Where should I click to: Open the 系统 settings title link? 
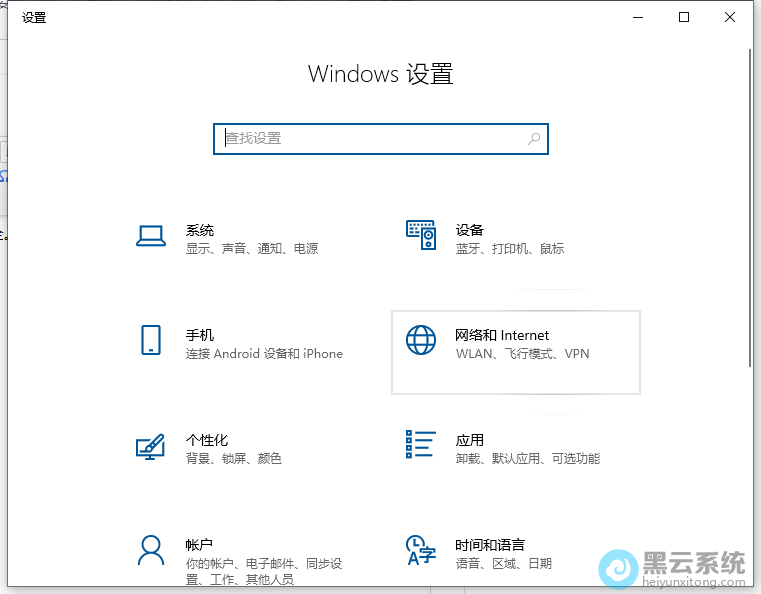pos(200,230)
